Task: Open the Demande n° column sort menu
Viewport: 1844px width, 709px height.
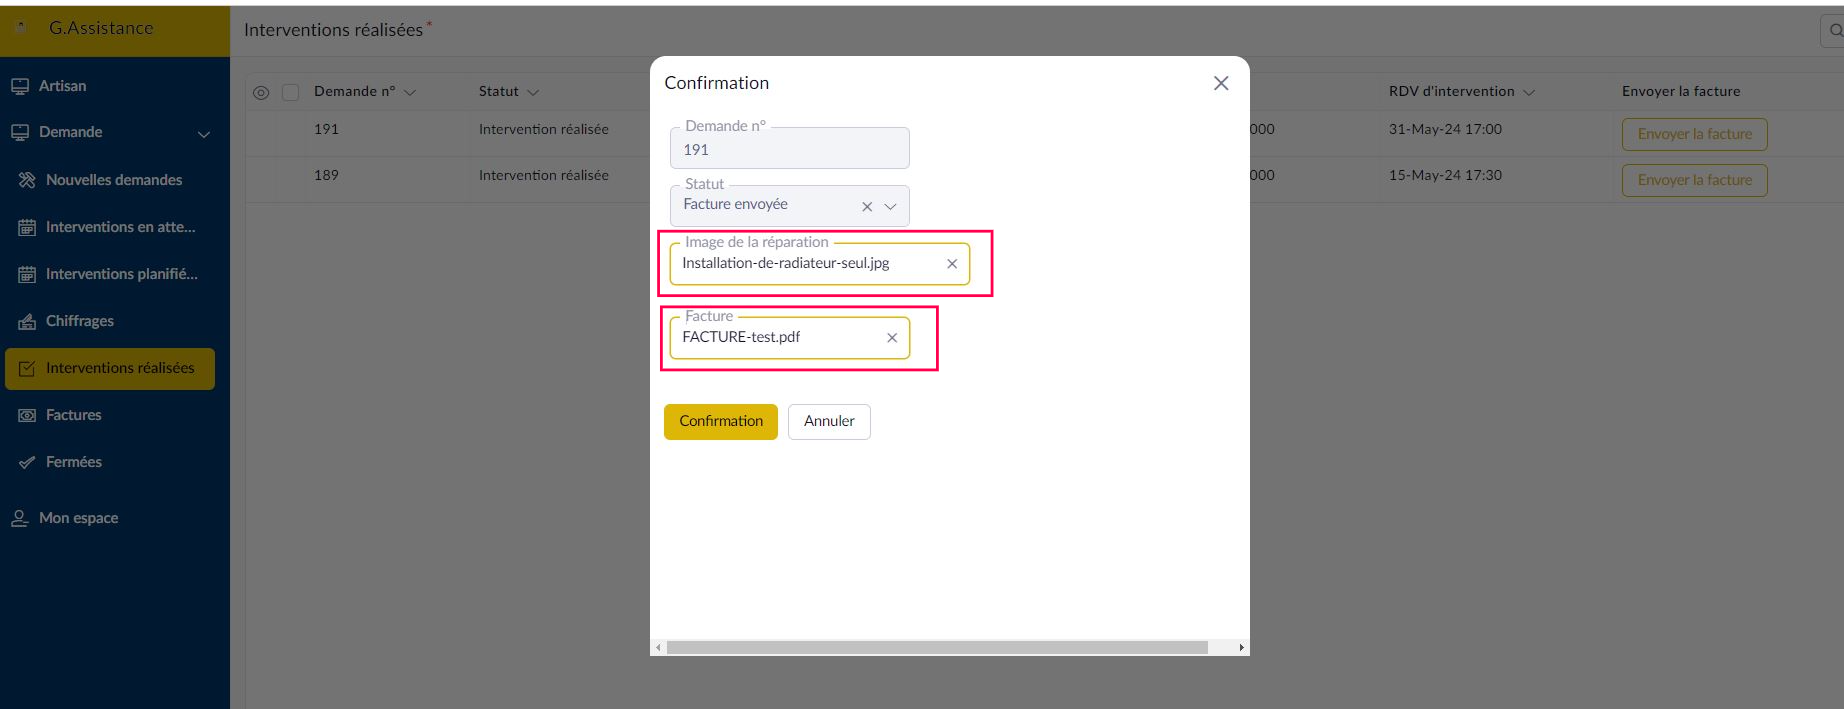Action: [x=409, y=92]
